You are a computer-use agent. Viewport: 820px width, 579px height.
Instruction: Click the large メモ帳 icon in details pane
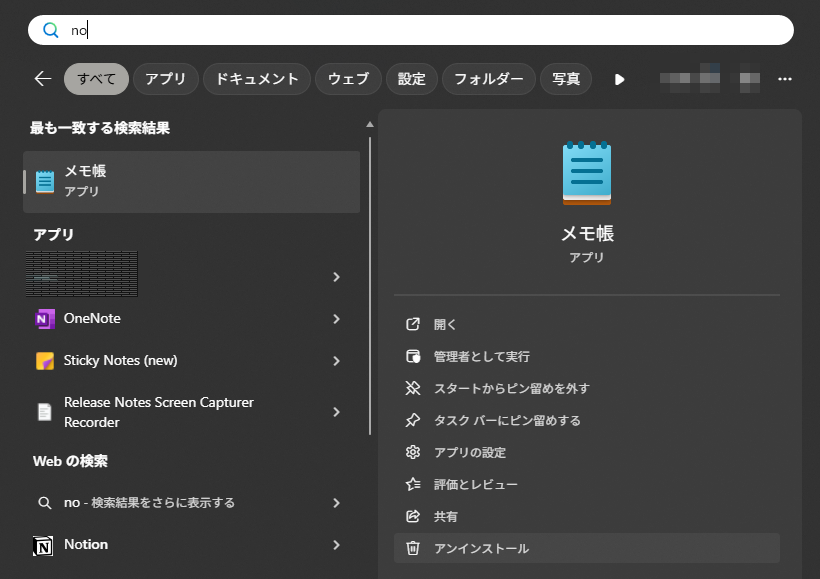[x=587, y=174]
